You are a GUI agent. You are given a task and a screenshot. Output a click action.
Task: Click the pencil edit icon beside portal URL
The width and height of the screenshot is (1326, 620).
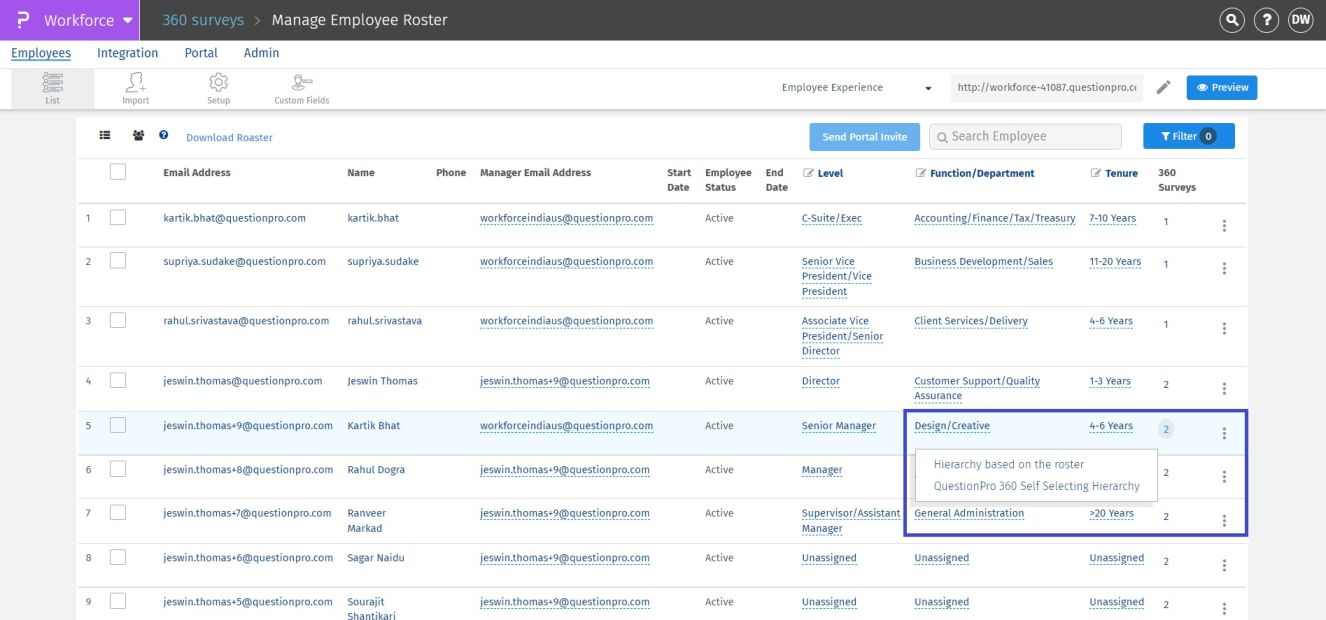(1163, 88)
